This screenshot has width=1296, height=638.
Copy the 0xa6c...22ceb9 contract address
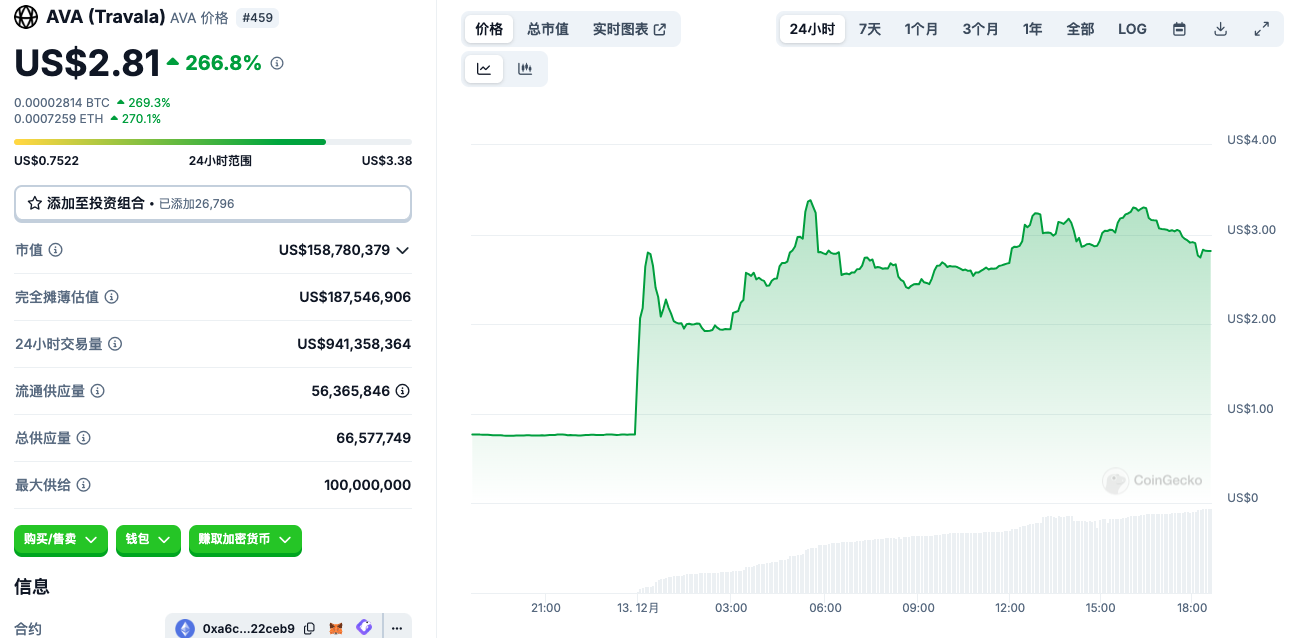[310, 628]
